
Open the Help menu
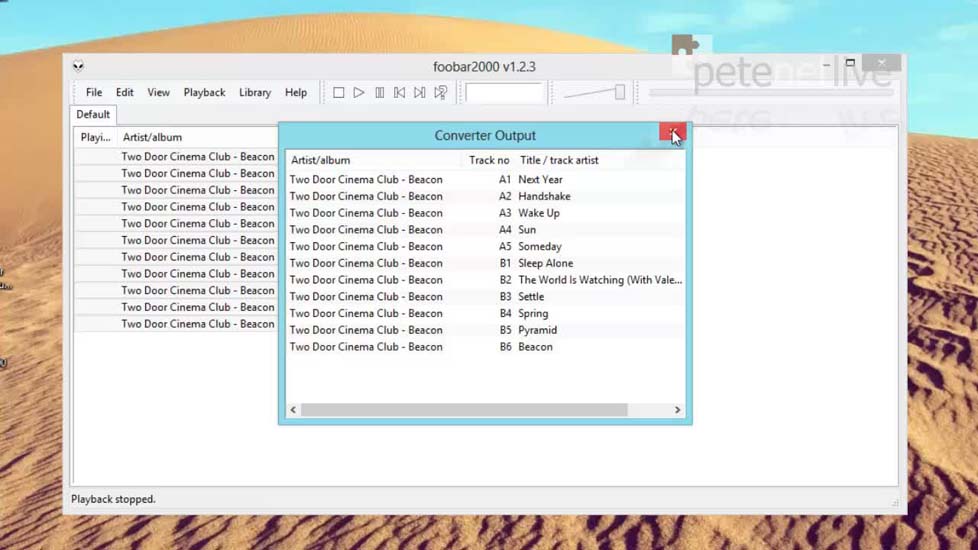(x=296, y=92)
